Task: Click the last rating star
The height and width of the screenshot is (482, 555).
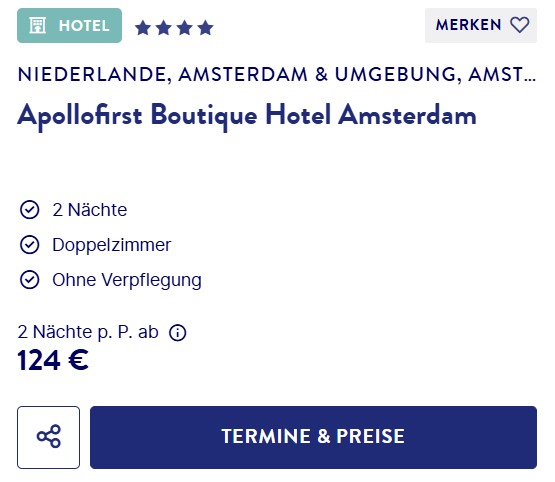Action: [206, 28]
